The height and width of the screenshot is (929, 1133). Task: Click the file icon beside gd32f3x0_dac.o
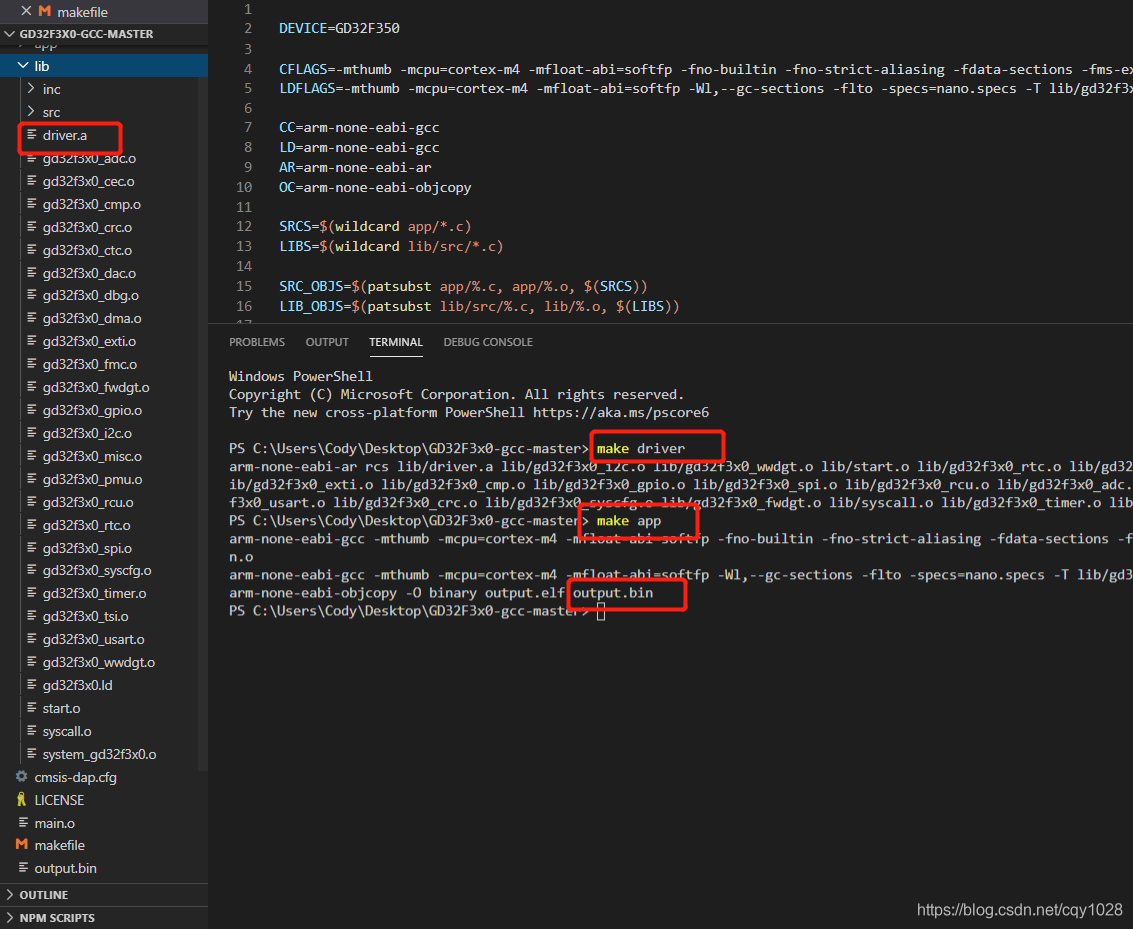pos(32,273)
